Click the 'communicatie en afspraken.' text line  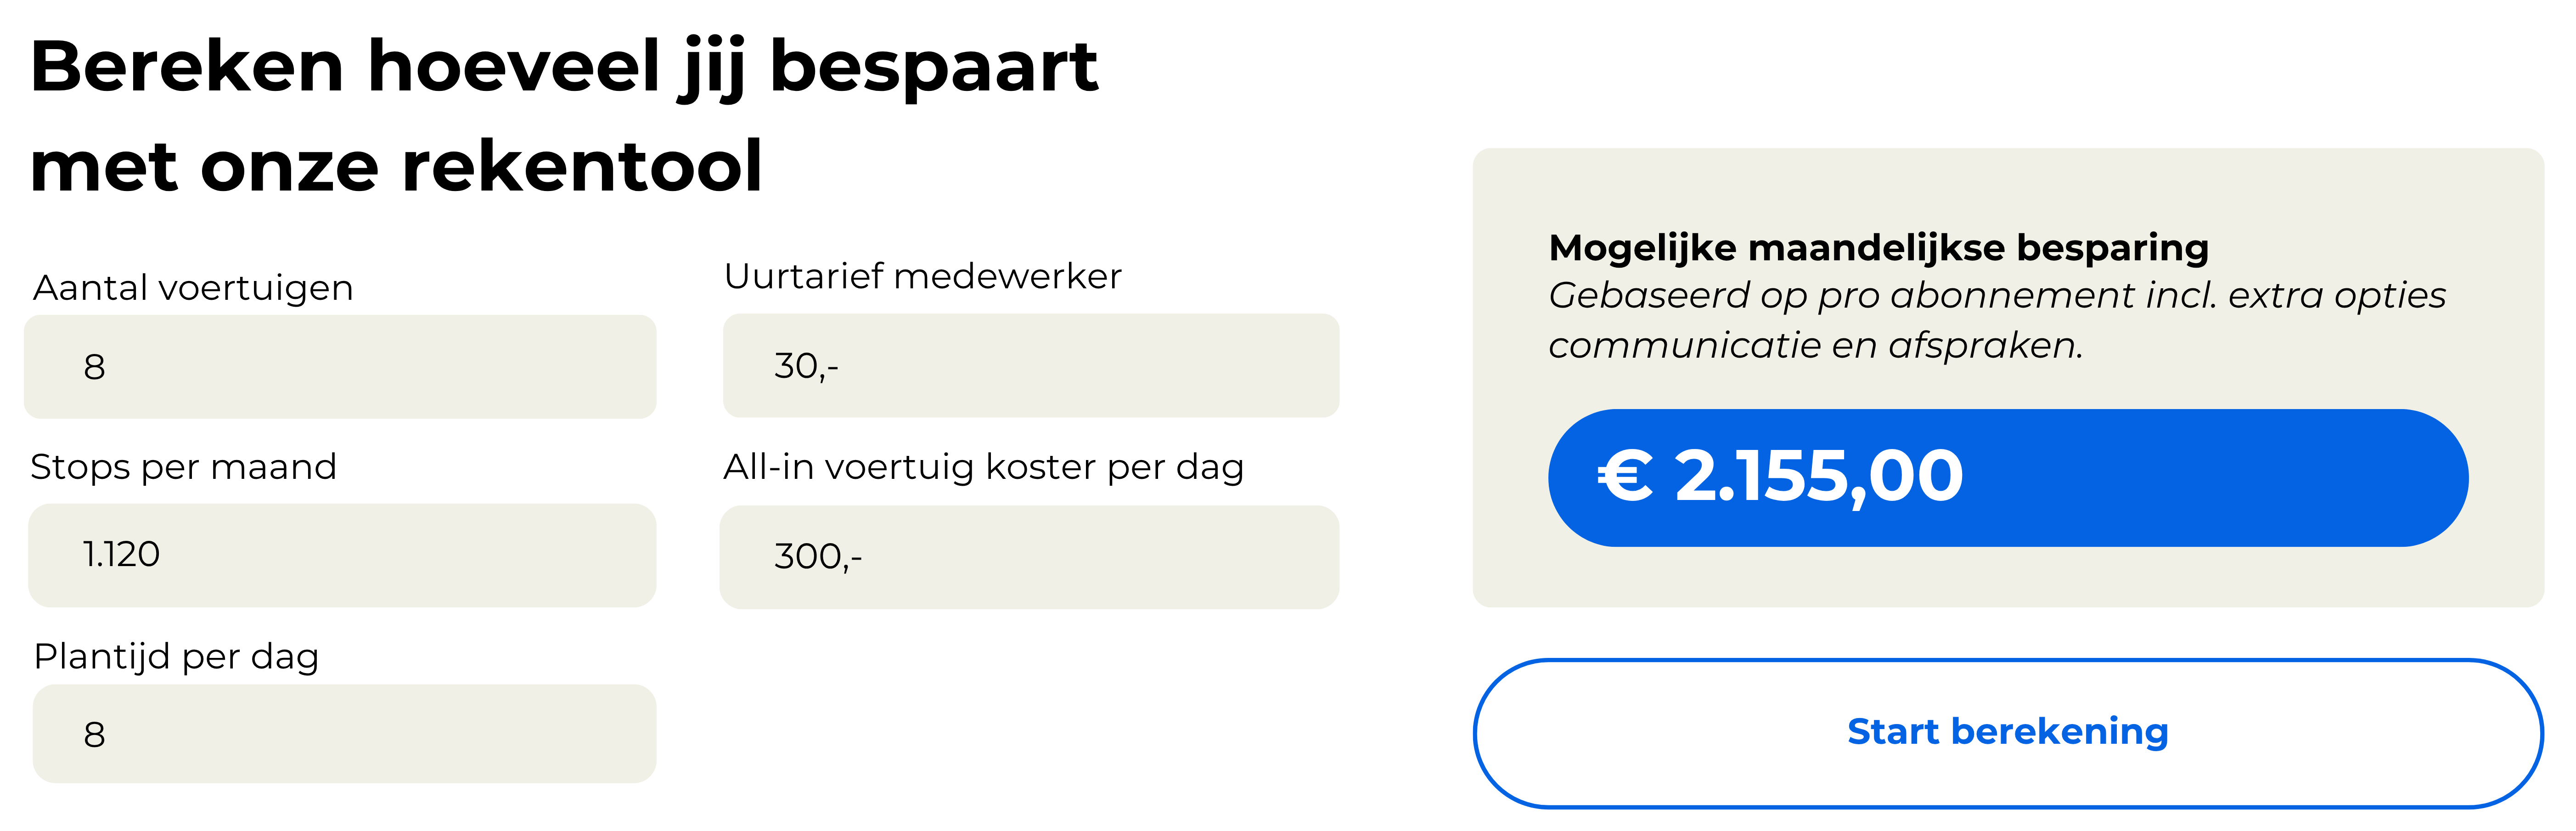tap(1816, 345)
